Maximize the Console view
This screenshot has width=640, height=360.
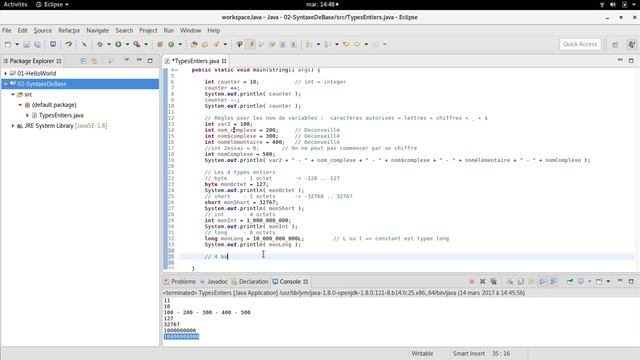click(x=631, y=281)
